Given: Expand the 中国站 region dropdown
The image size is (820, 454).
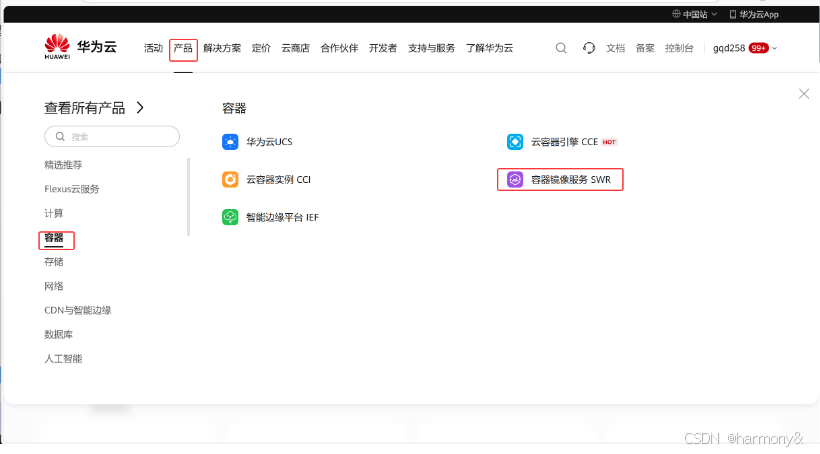Looking at the screenshot, I should (714, 14).
